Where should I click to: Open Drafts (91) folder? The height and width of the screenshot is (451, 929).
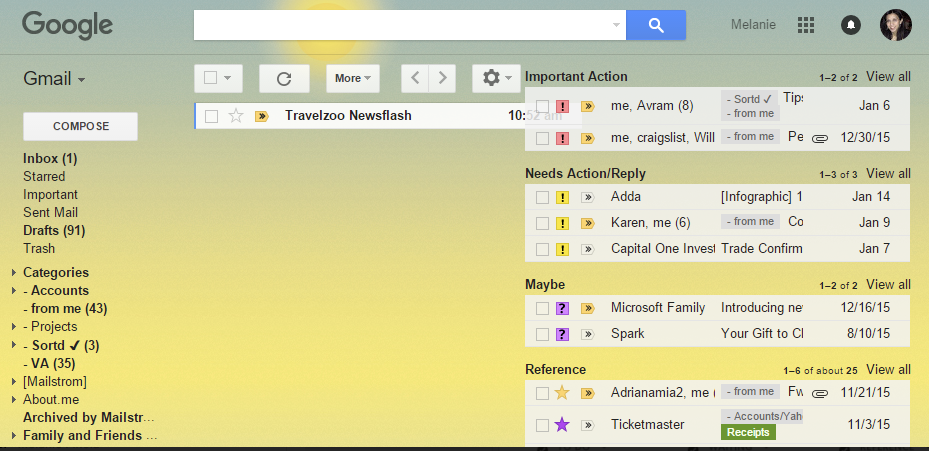(x=54, y=231)
